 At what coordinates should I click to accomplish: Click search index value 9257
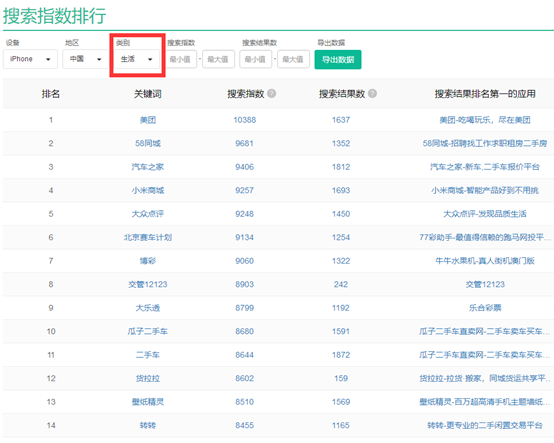click(244, 190)
